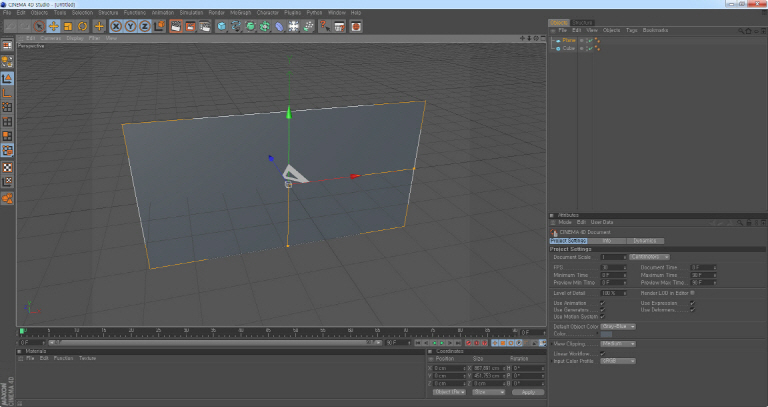Viewport: 768px width, 407px height.
Task: Open the View Clipping dropdown
Action: pyautogui.click(x=618, y=343)
